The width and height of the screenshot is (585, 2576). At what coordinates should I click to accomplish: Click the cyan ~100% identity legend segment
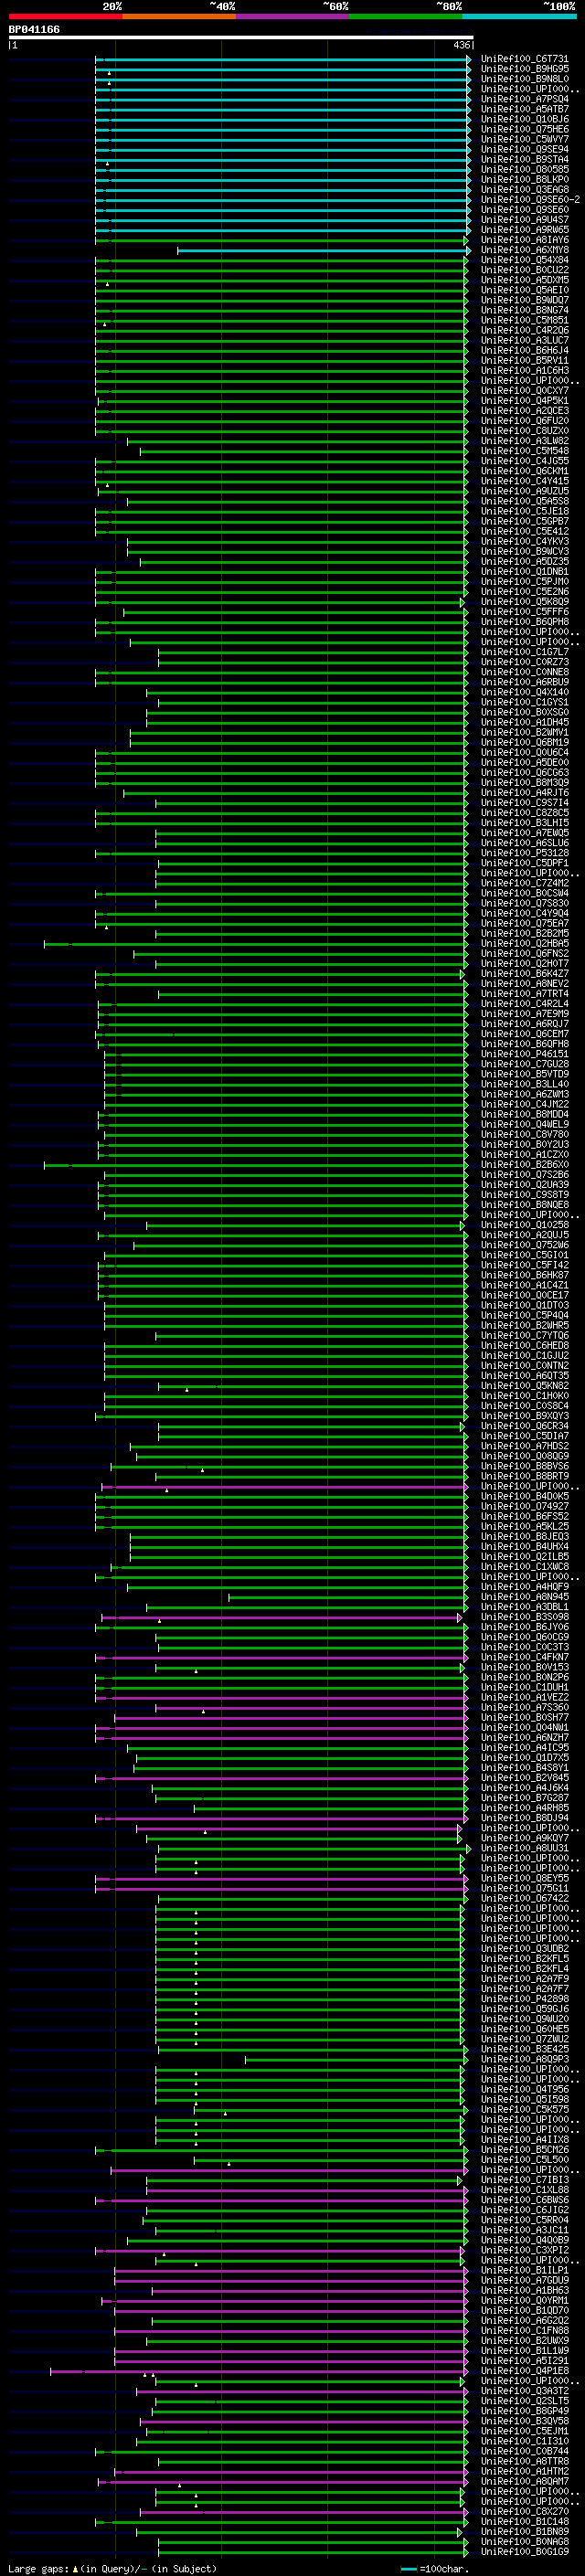pyautogui.click(x=518, y=16)
